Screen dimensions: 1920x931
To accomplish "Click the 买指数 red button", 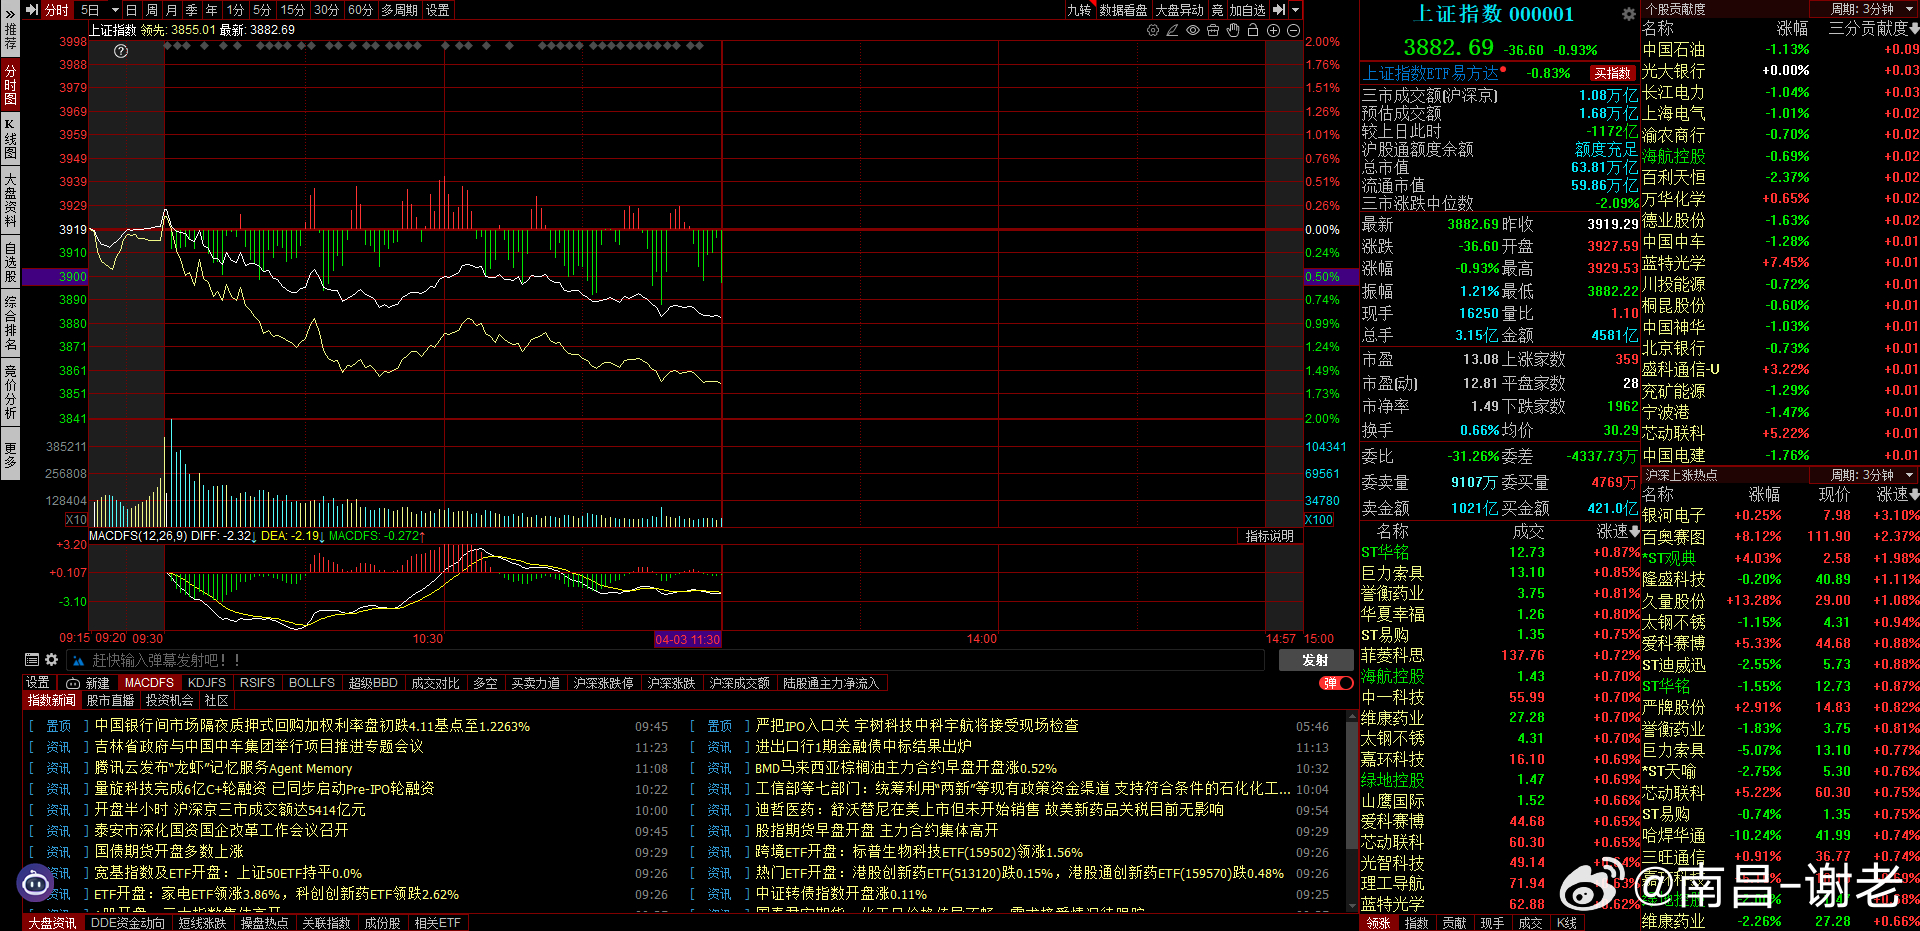I will [1612, 73].
